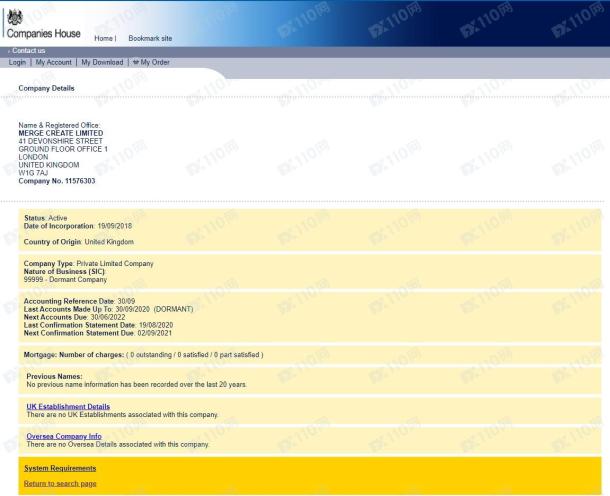Viewport: 610px width, 496px height.
Task: Select the Company Details heading
Action: click(x=46, y=88)
